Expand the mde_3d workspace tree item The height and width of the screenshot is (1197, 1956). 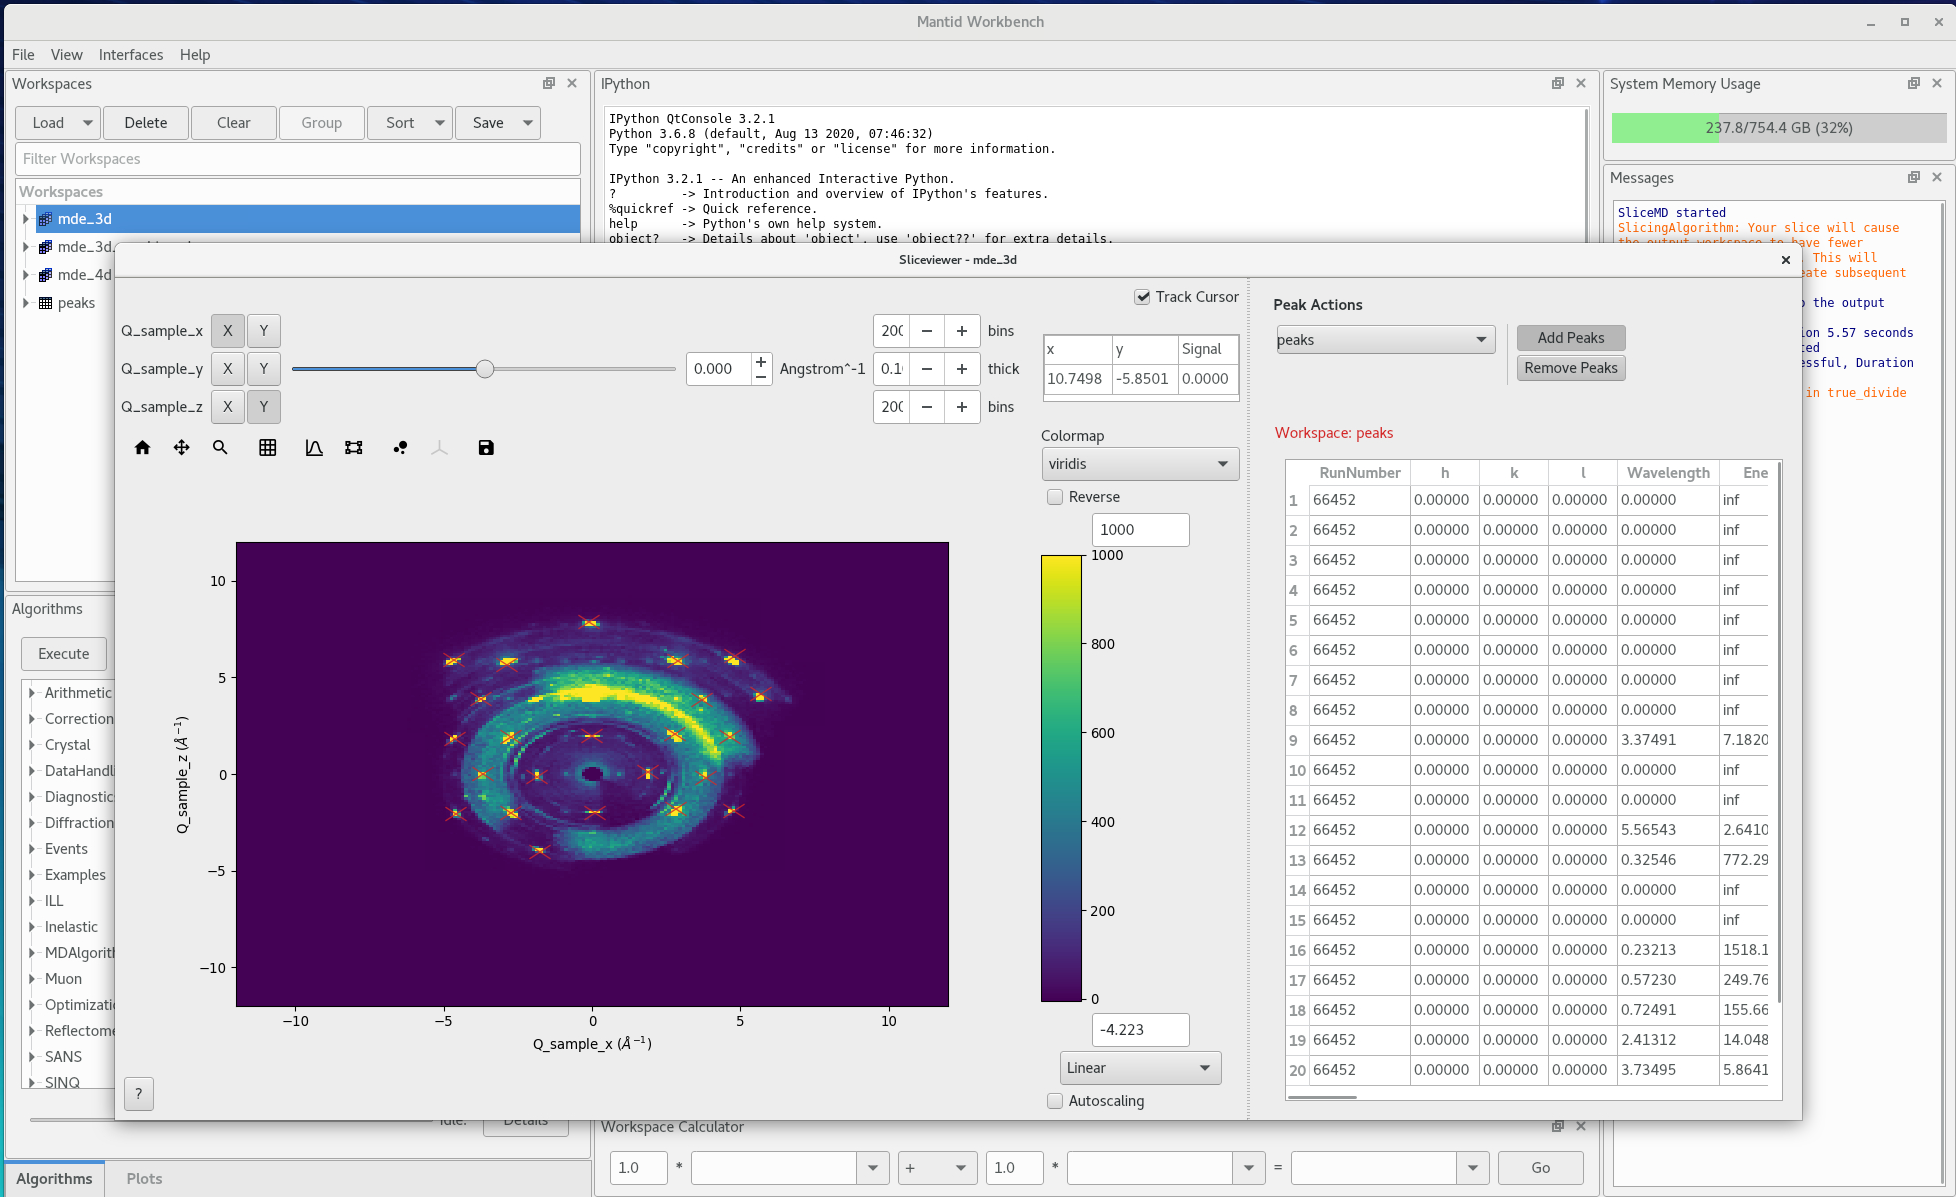(x=26, y=219)
